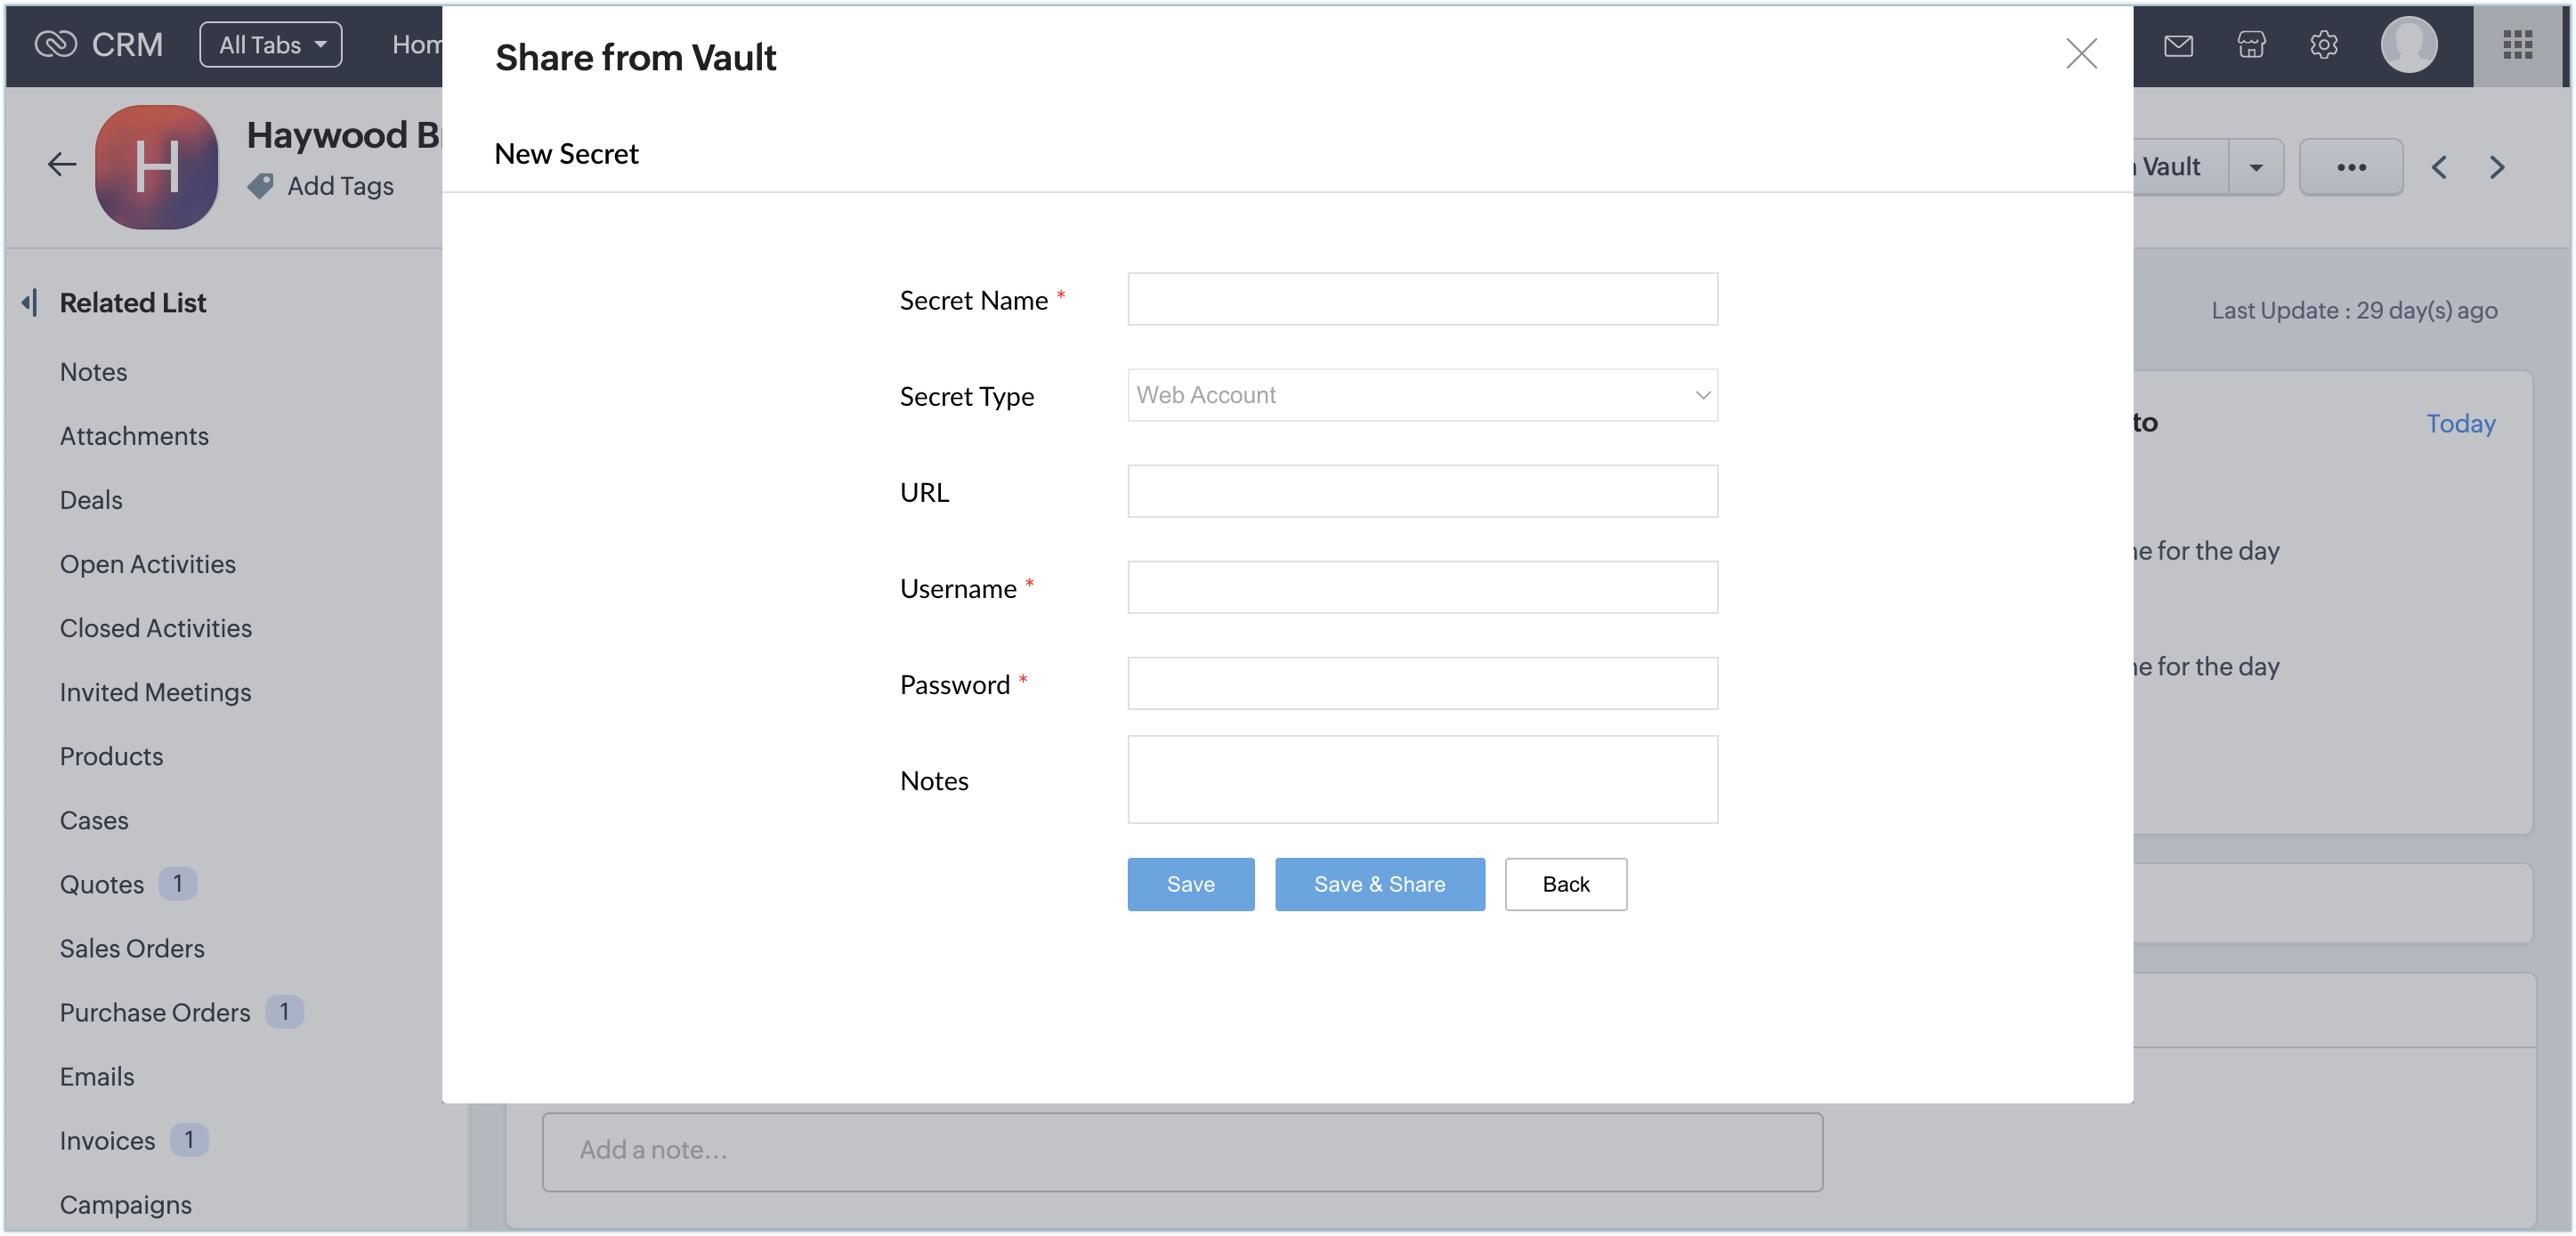This screenshot has width=2576, height=1236.
Task: Open the marketplace store icon
Action: click(2251, 45)
